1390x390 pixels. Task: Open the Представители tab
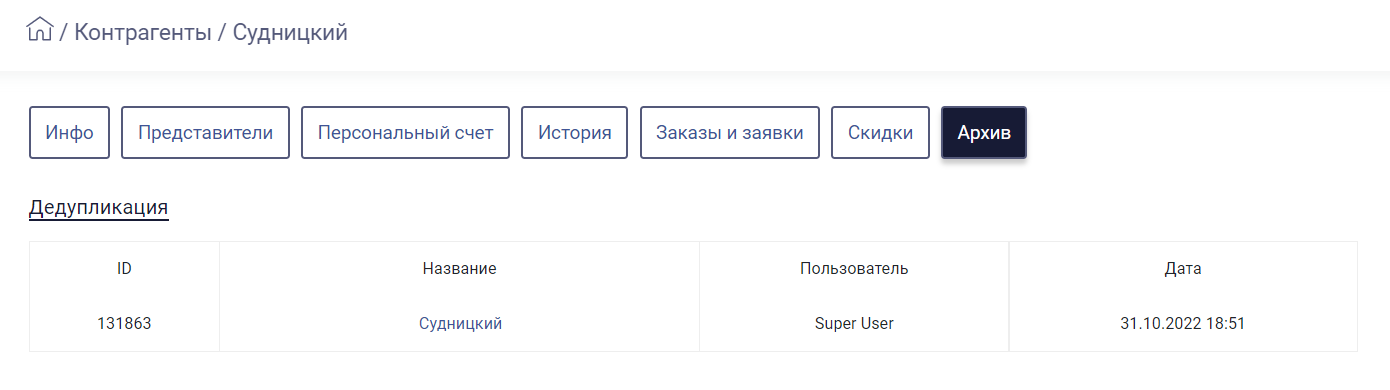(205, 132)
